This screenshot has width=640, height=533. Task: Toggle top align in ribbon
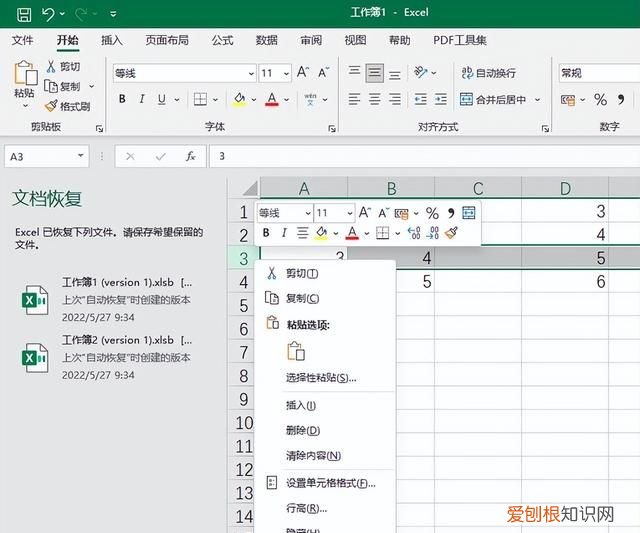pyautogui.click(x=354, y=72)
